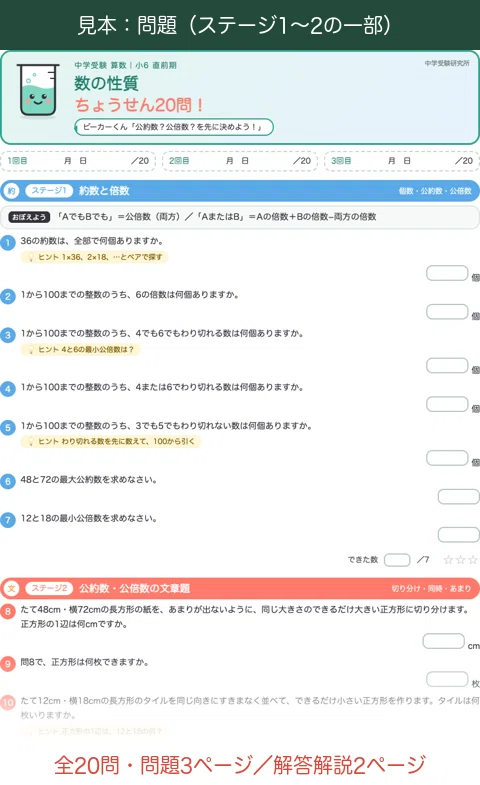The width and height of the screenshot is (480, 785).
Task: Select question number 4 circle
Action: 8,389
